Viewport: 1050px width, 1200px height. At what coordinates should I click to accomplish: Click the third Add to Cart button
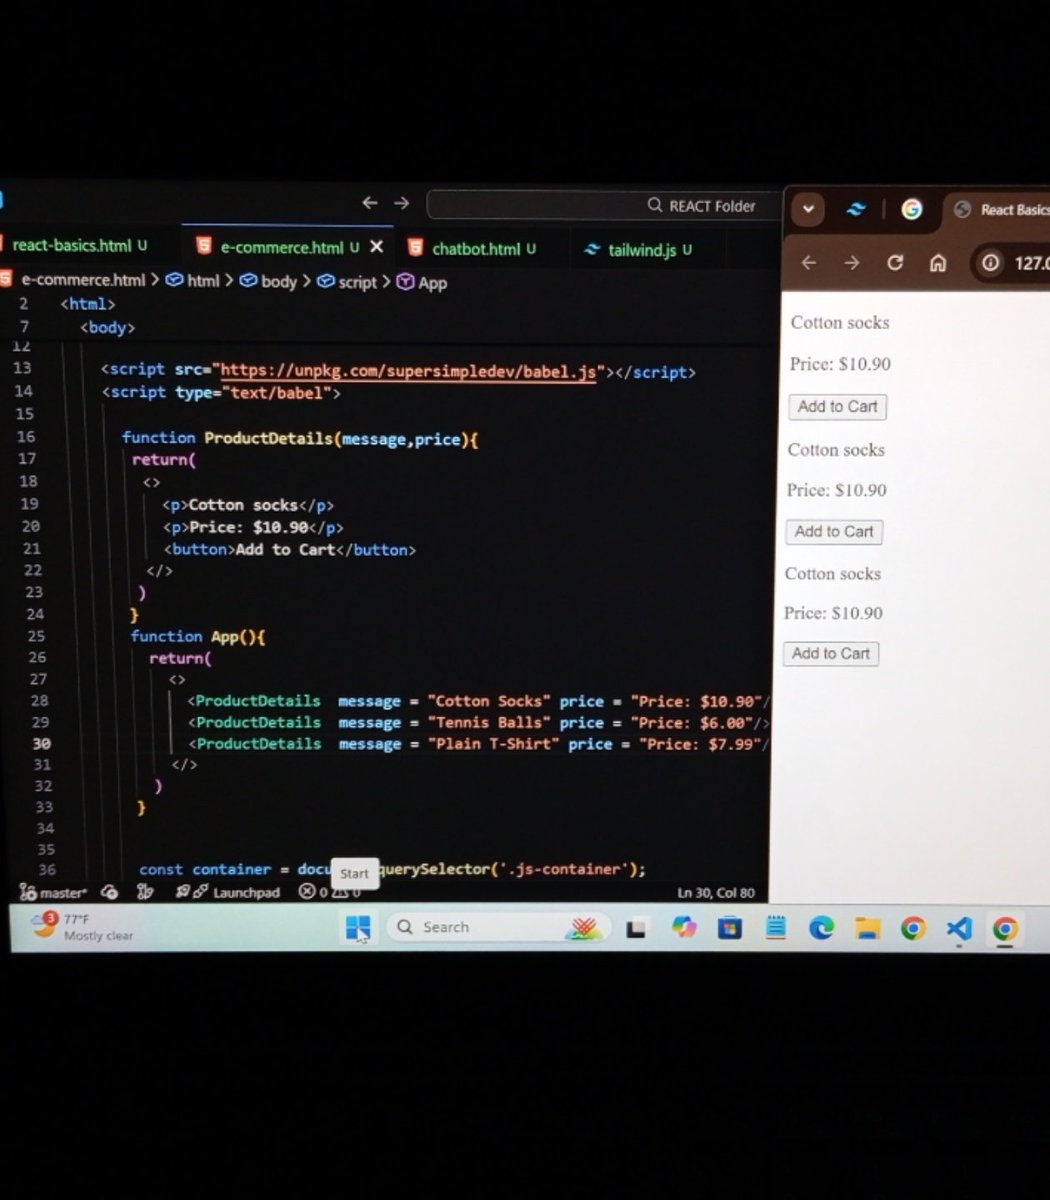tap(831, 654)
